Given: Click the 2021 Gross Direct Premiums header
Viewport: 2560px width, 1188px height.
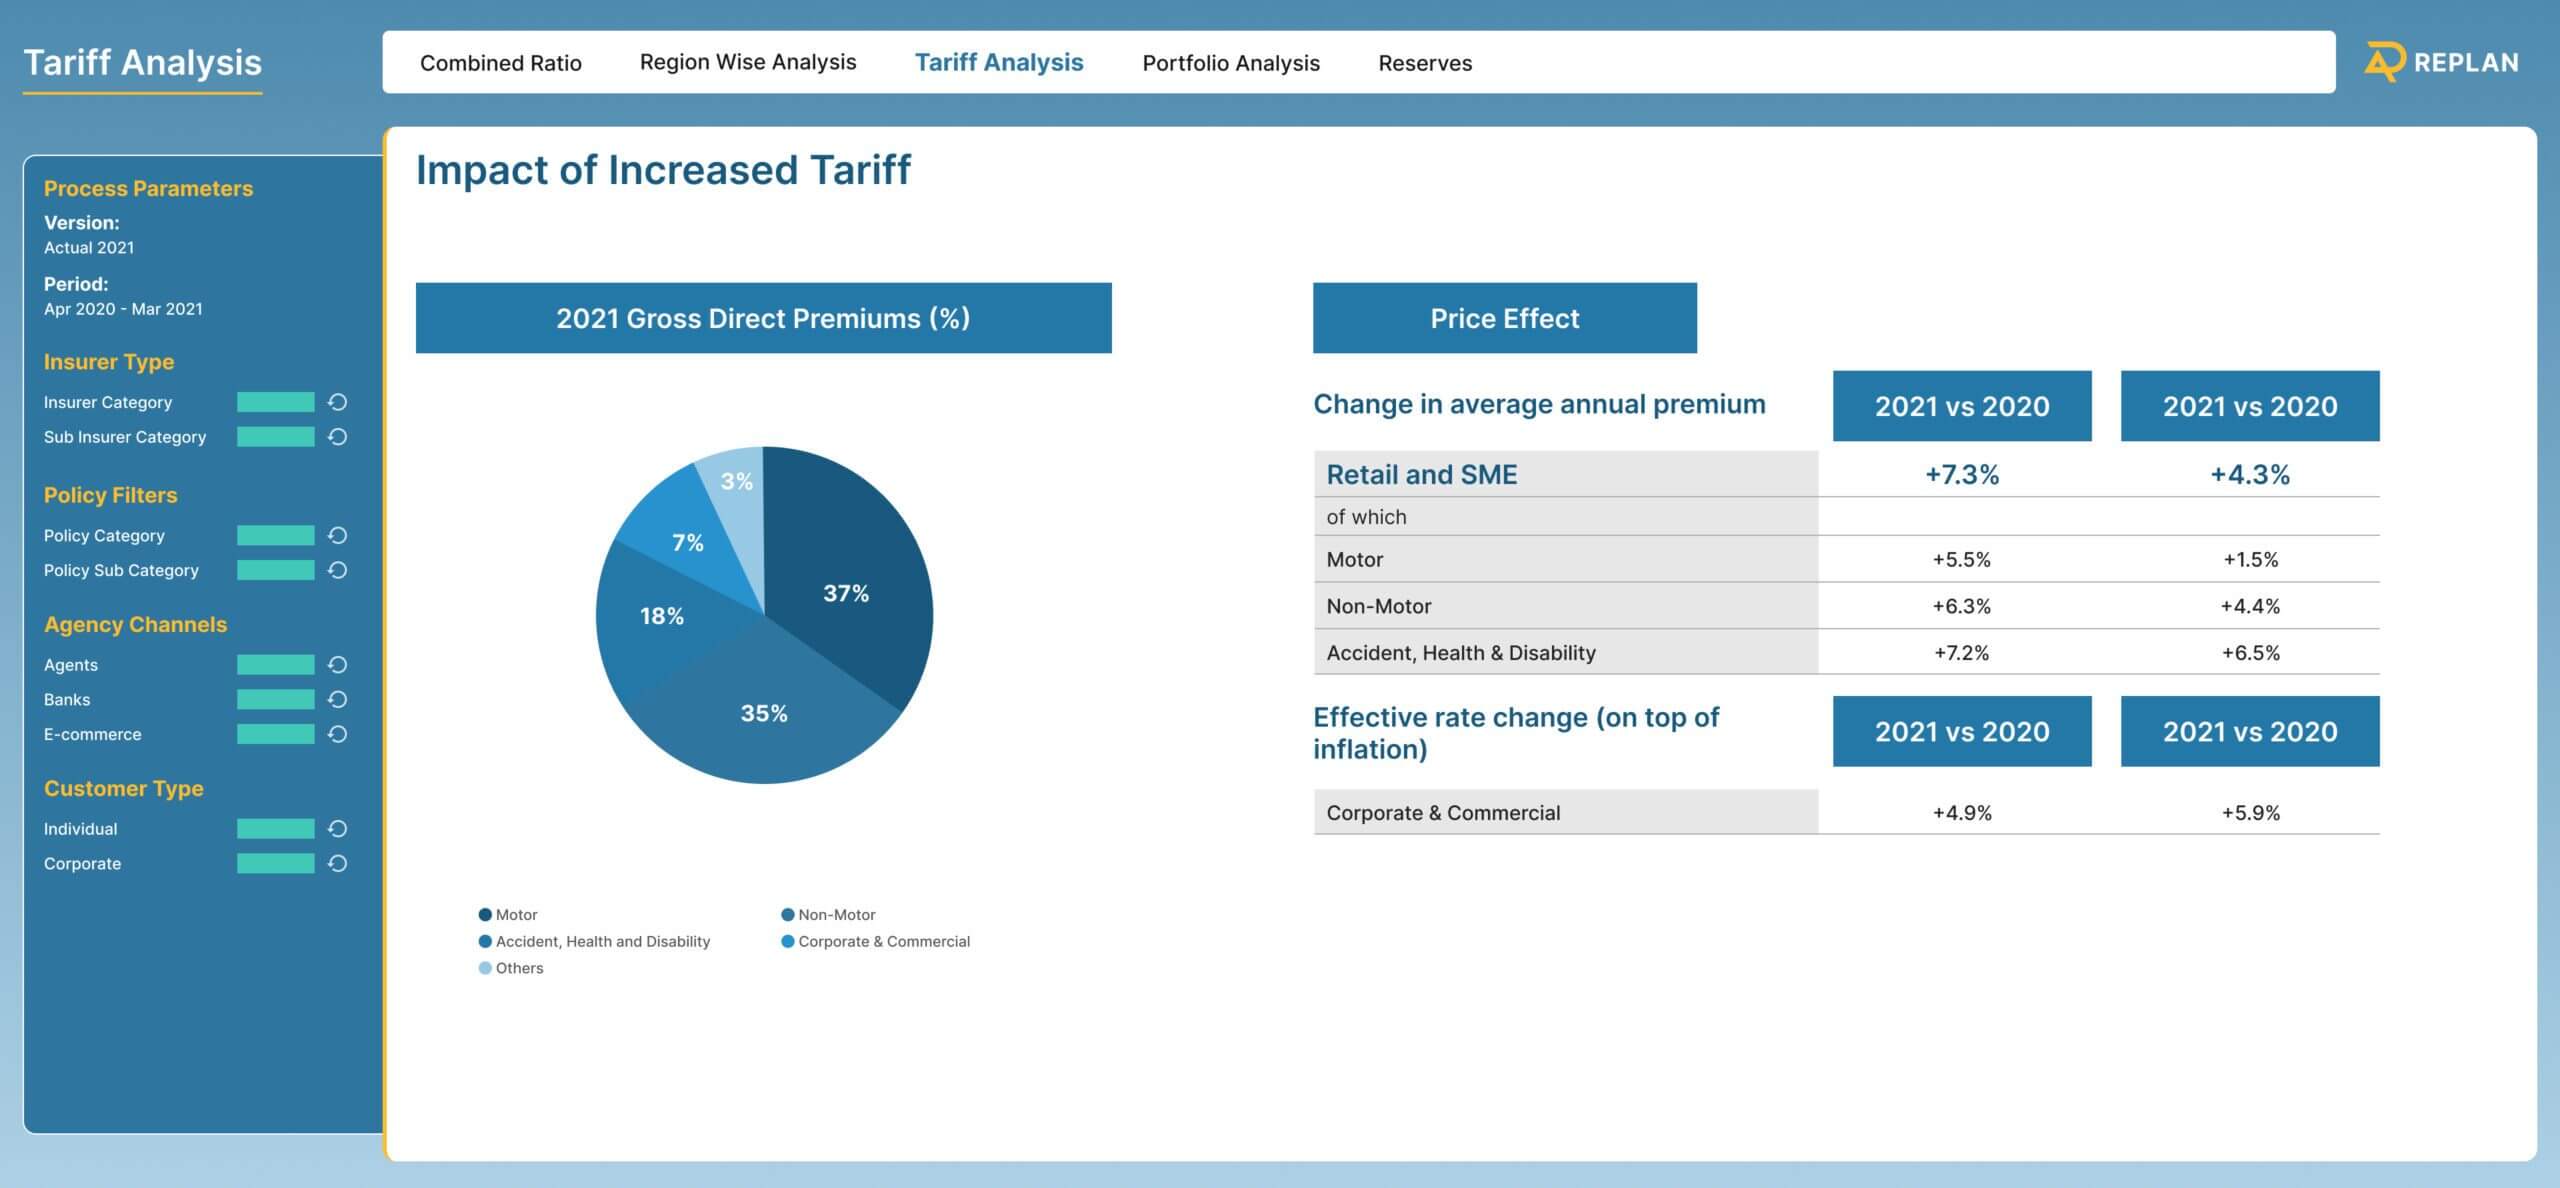Looking at the screenshot, I should [x=763, y=318].
